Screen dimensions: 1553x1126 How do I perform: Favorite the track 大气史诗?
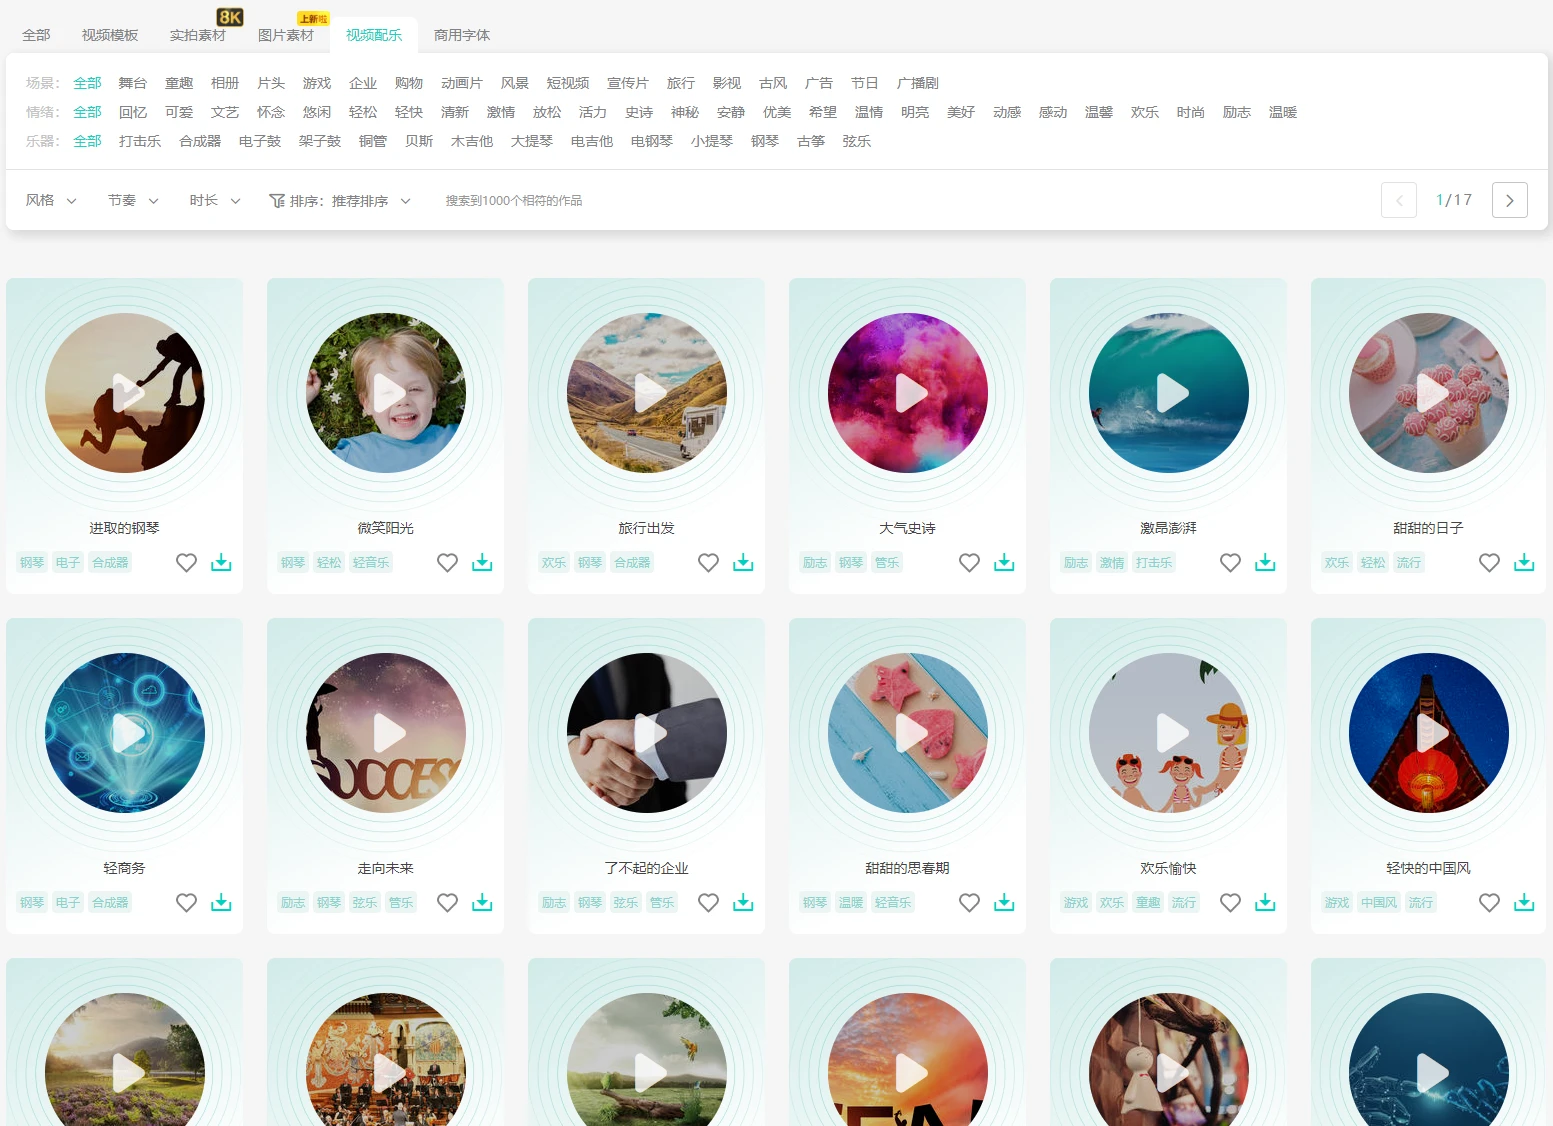coord(969,563)
